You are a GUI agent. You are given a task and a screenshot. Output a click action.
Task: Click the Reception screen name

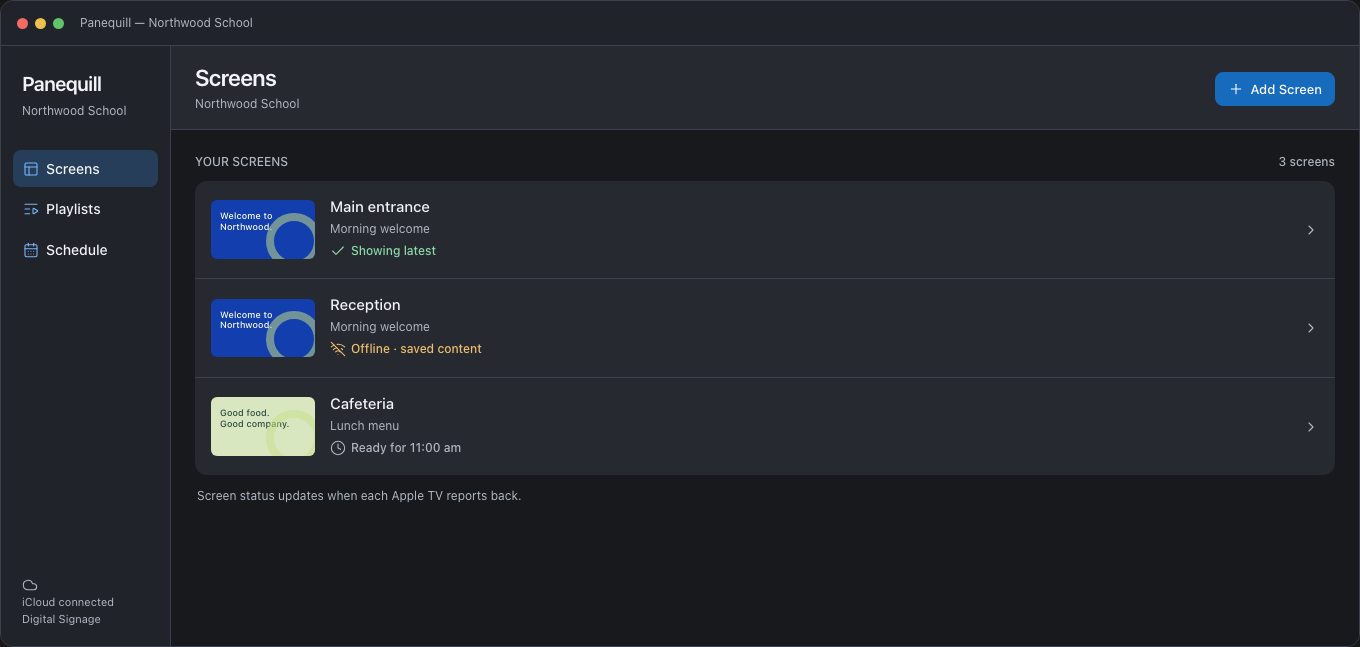click(x=365, y=305)
